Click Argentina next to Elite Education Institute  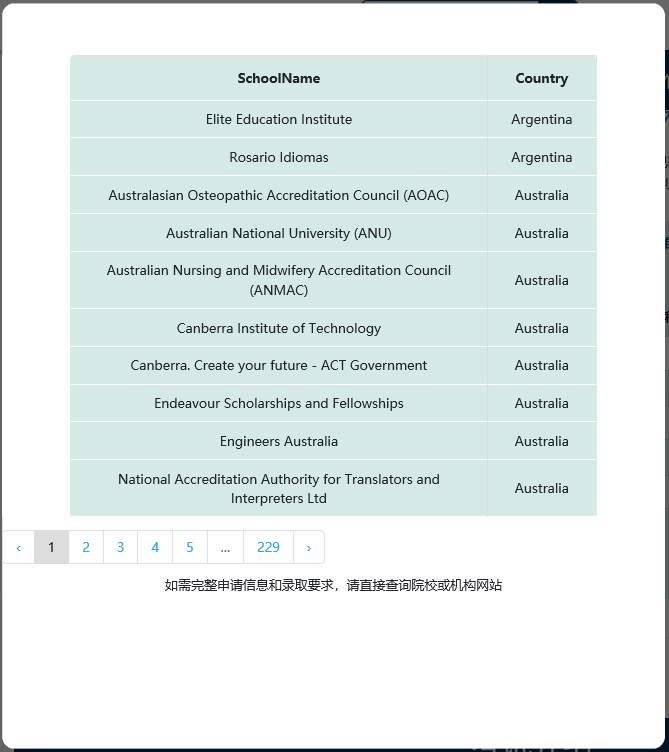pyautogui.click(x=542, y=119)
